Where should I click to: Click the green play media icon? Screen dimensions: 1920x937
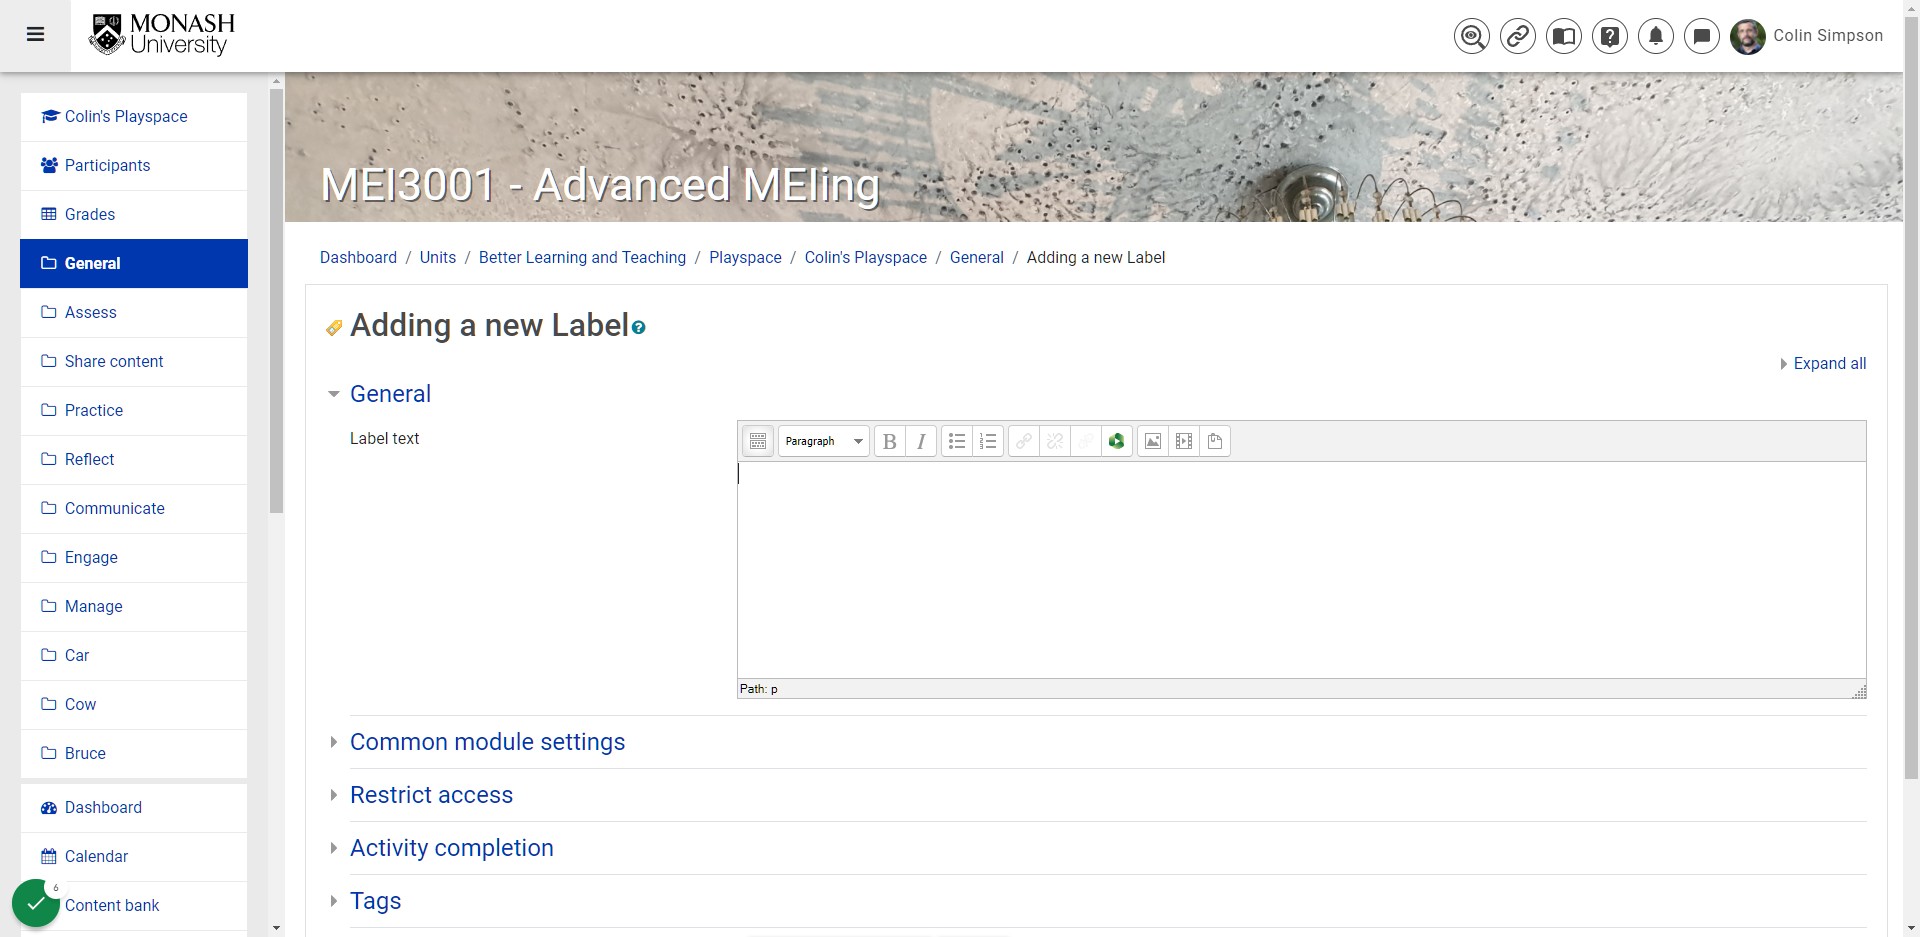(x=1117, y=441)
